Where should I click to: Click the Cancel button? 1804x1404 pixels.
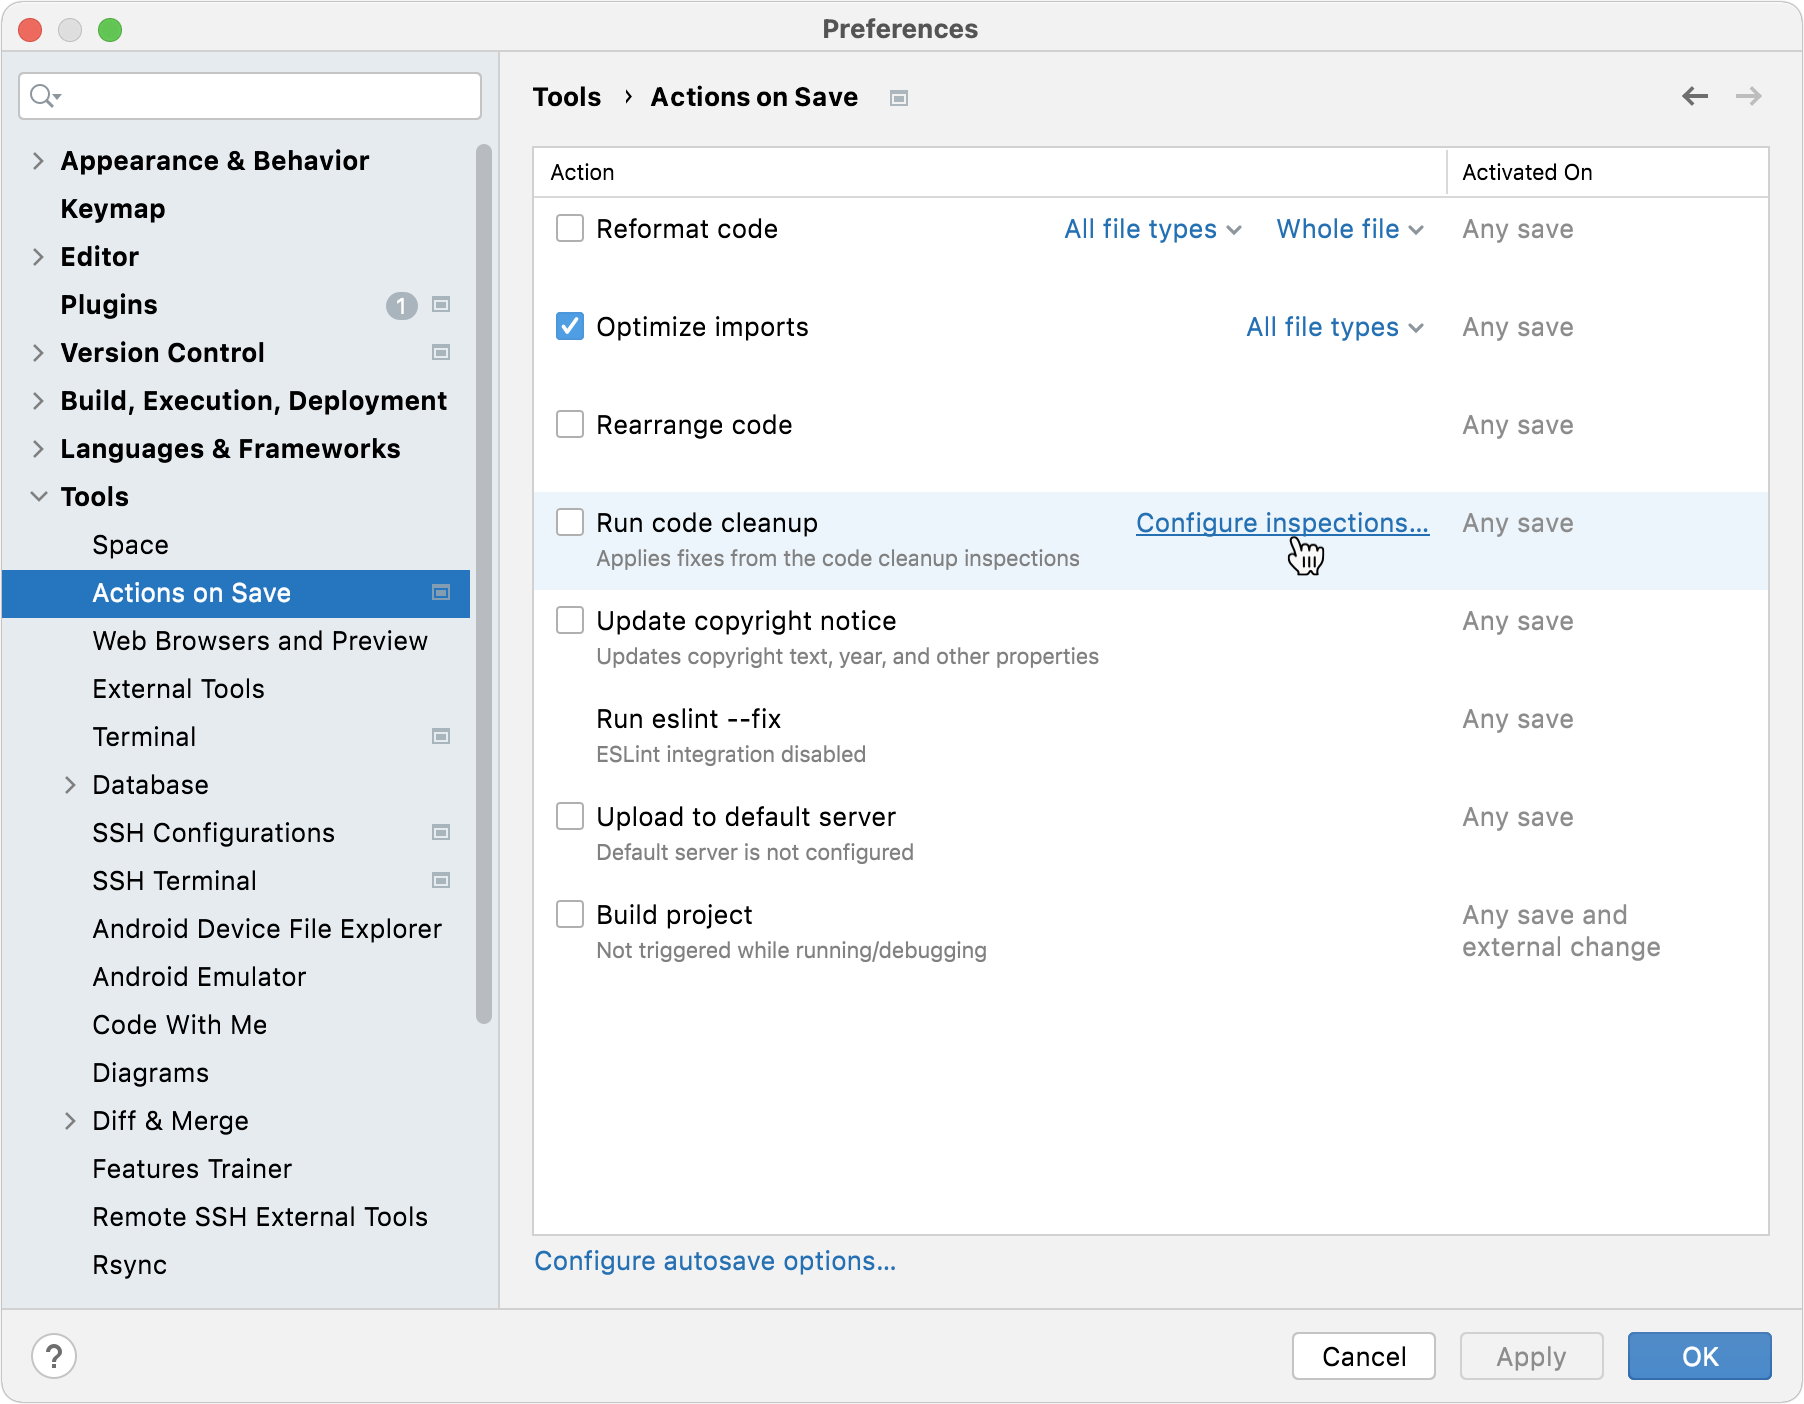(x=1363, y=1356)
